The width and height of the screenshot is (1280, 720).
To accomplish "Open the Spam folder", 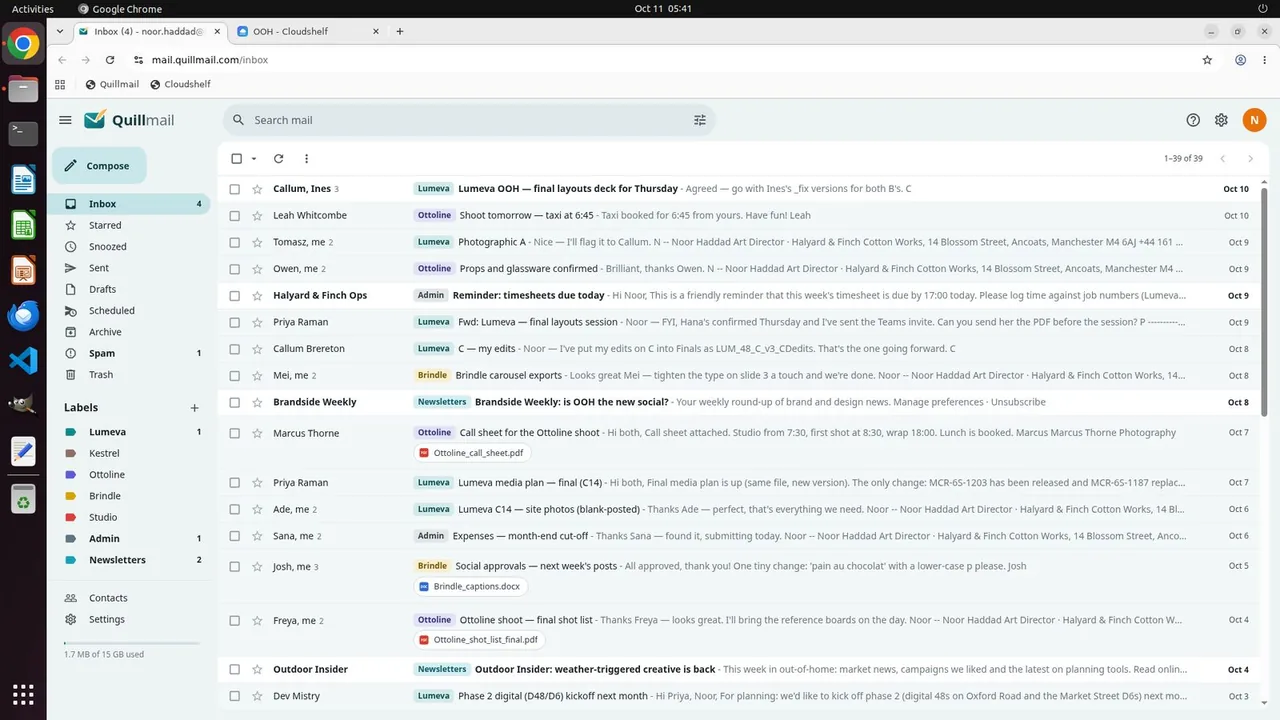I will 130,353.
